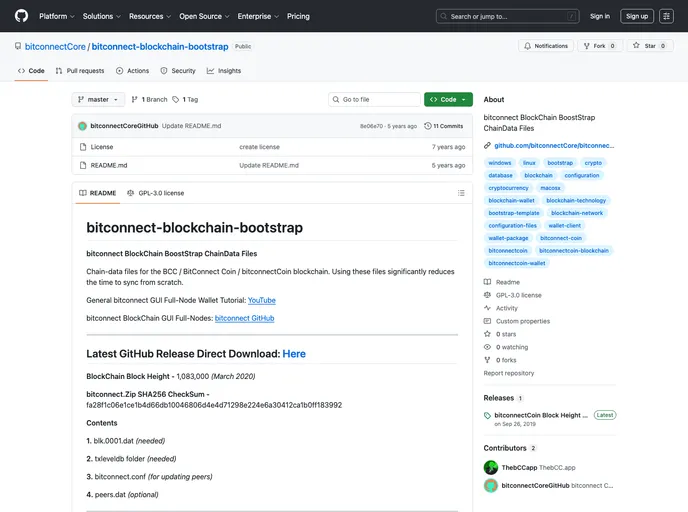
Task: Open the README outline icon
Action: tap(461, 193)
